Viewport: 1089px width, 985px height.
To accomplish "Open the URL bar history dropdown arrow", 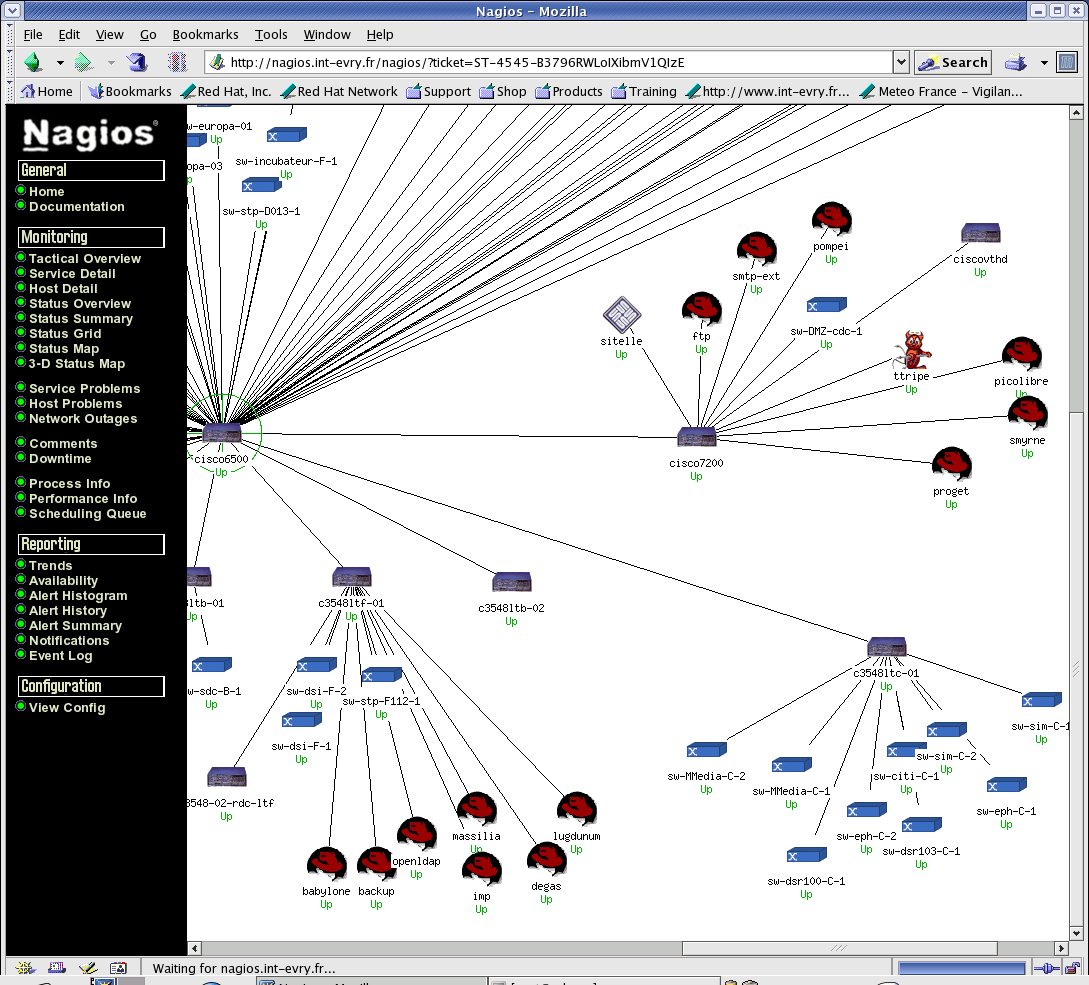I will pyautogui.click(x=899, y=61).
